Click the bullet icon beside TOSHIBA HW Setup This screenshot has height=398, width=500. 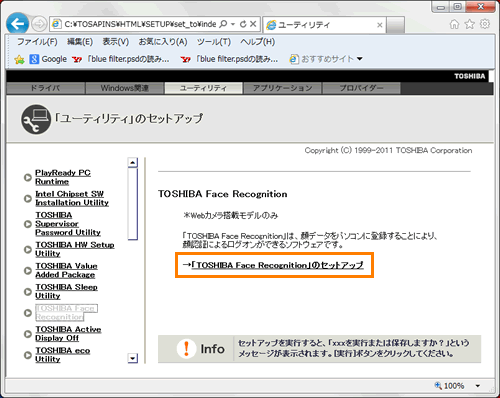tap(28, 250)
